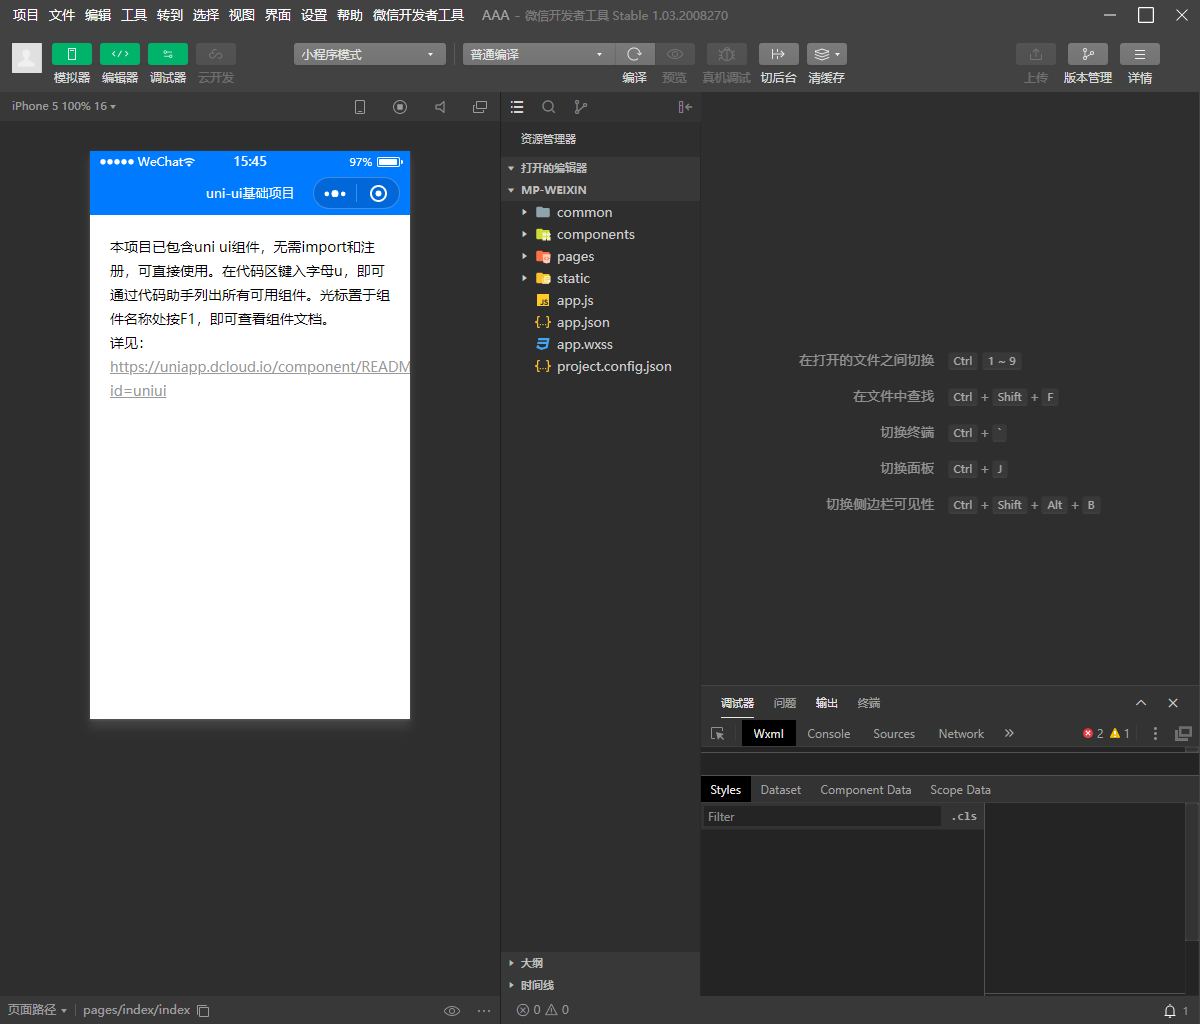This screenshot has width=1200, height=1024.
Task: Switch to the Console tab
Action: (x=829, y=733)
